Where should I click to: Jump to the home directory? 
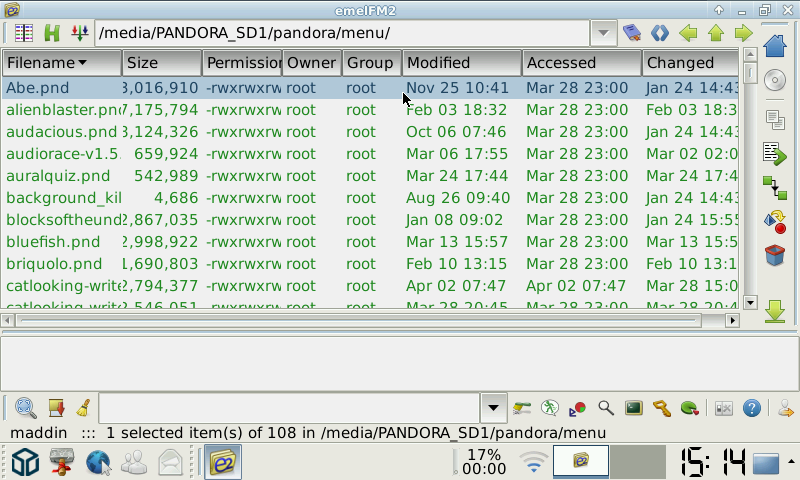(775, 45)
